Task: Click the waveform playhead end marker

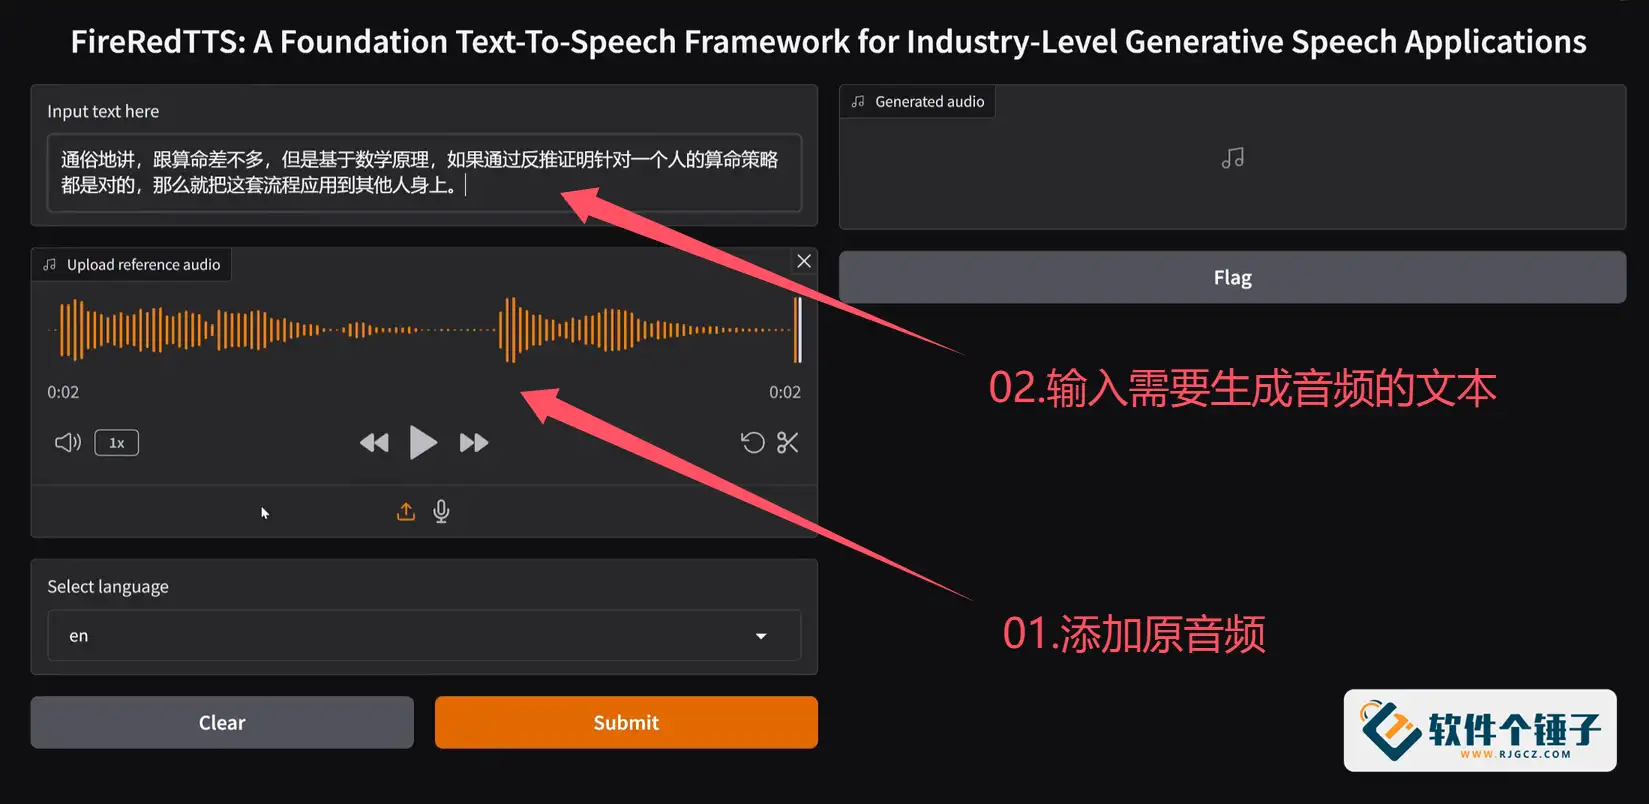Action: 798,329
